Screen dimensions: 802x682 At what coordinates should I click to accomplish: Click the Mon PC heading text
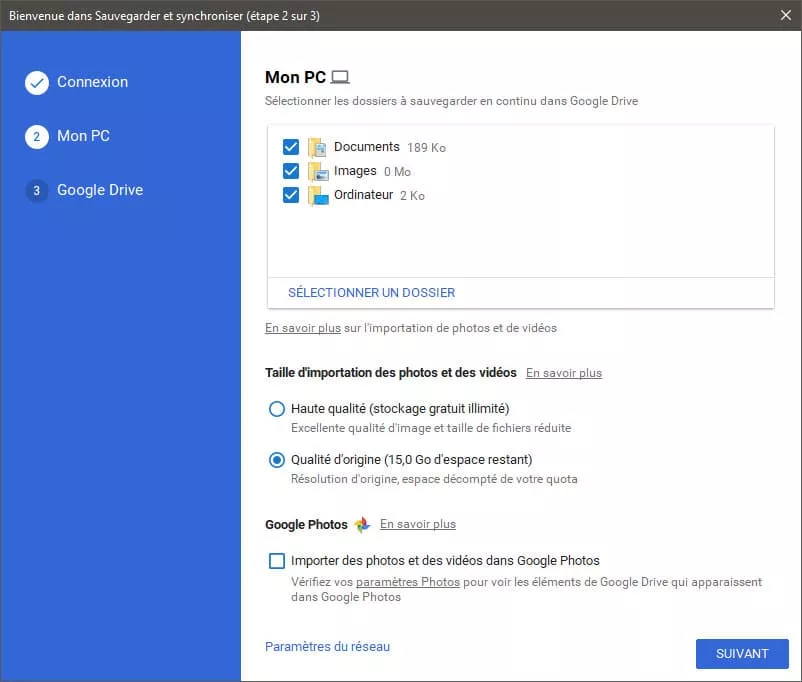[296, 77]
